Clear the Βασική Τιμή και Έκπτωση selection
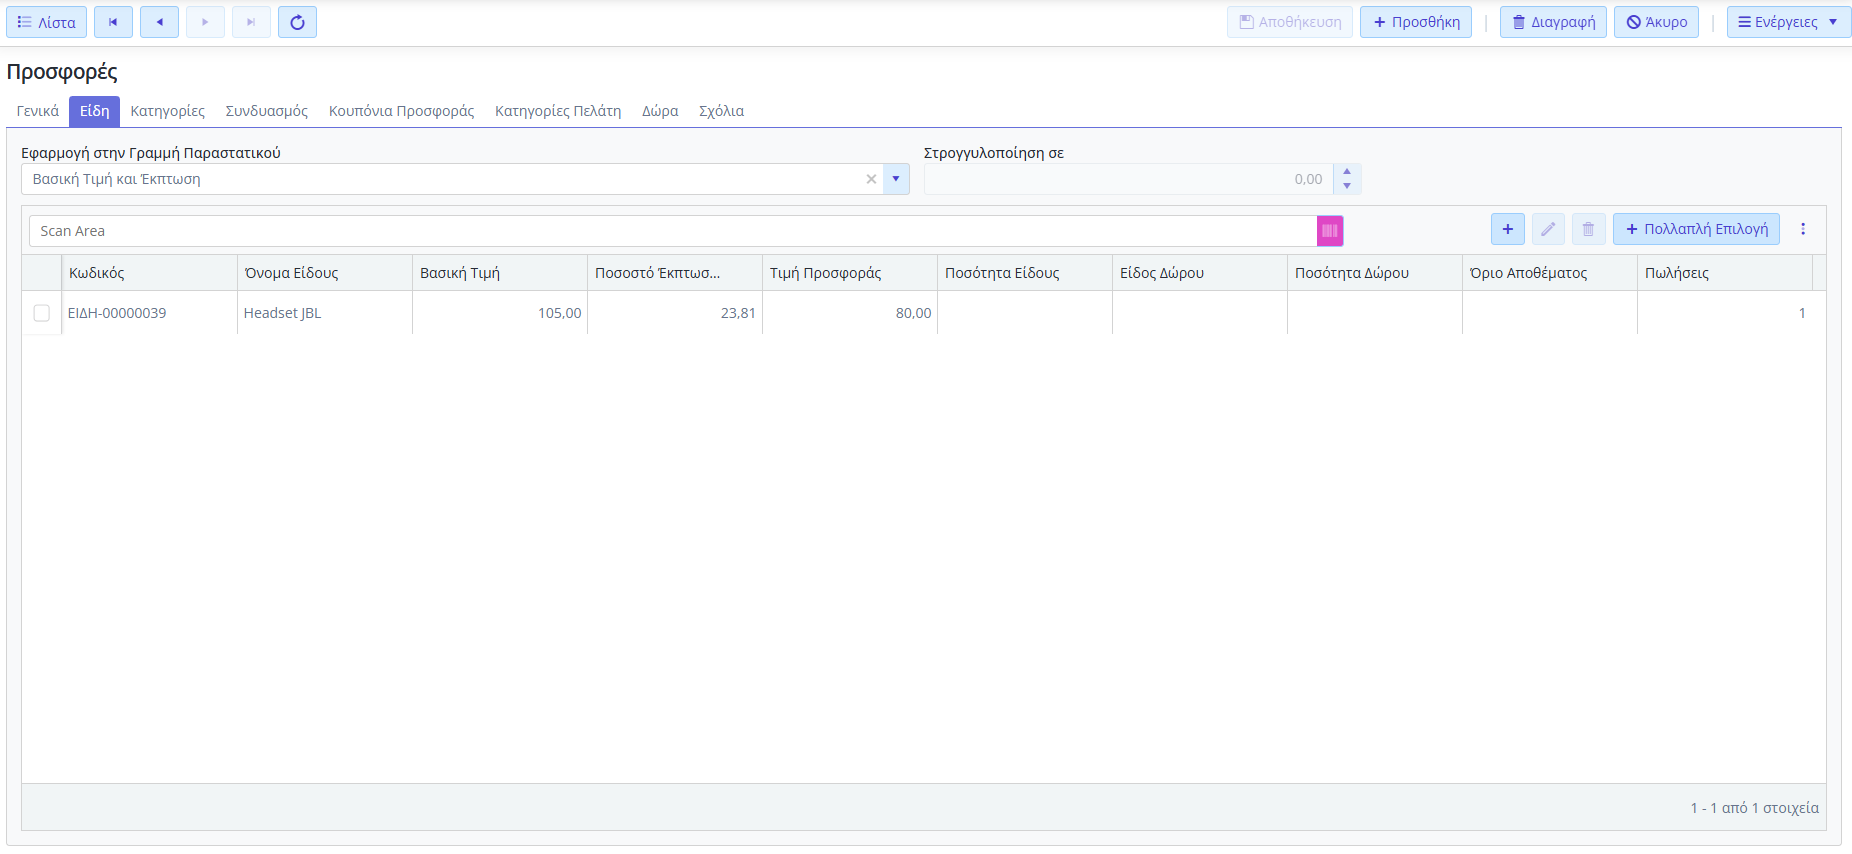The height and width of the screenshot is (854, 1852). [x=871, y=179]
